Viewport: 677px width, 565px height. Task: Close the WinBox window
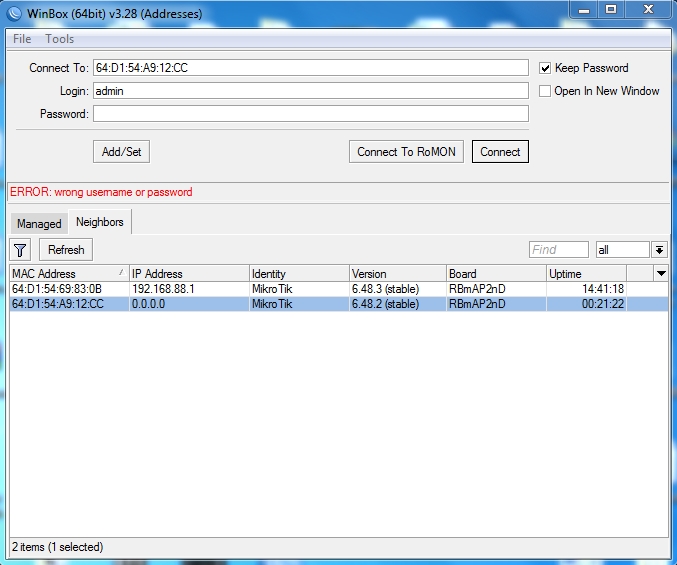[648, 9]
